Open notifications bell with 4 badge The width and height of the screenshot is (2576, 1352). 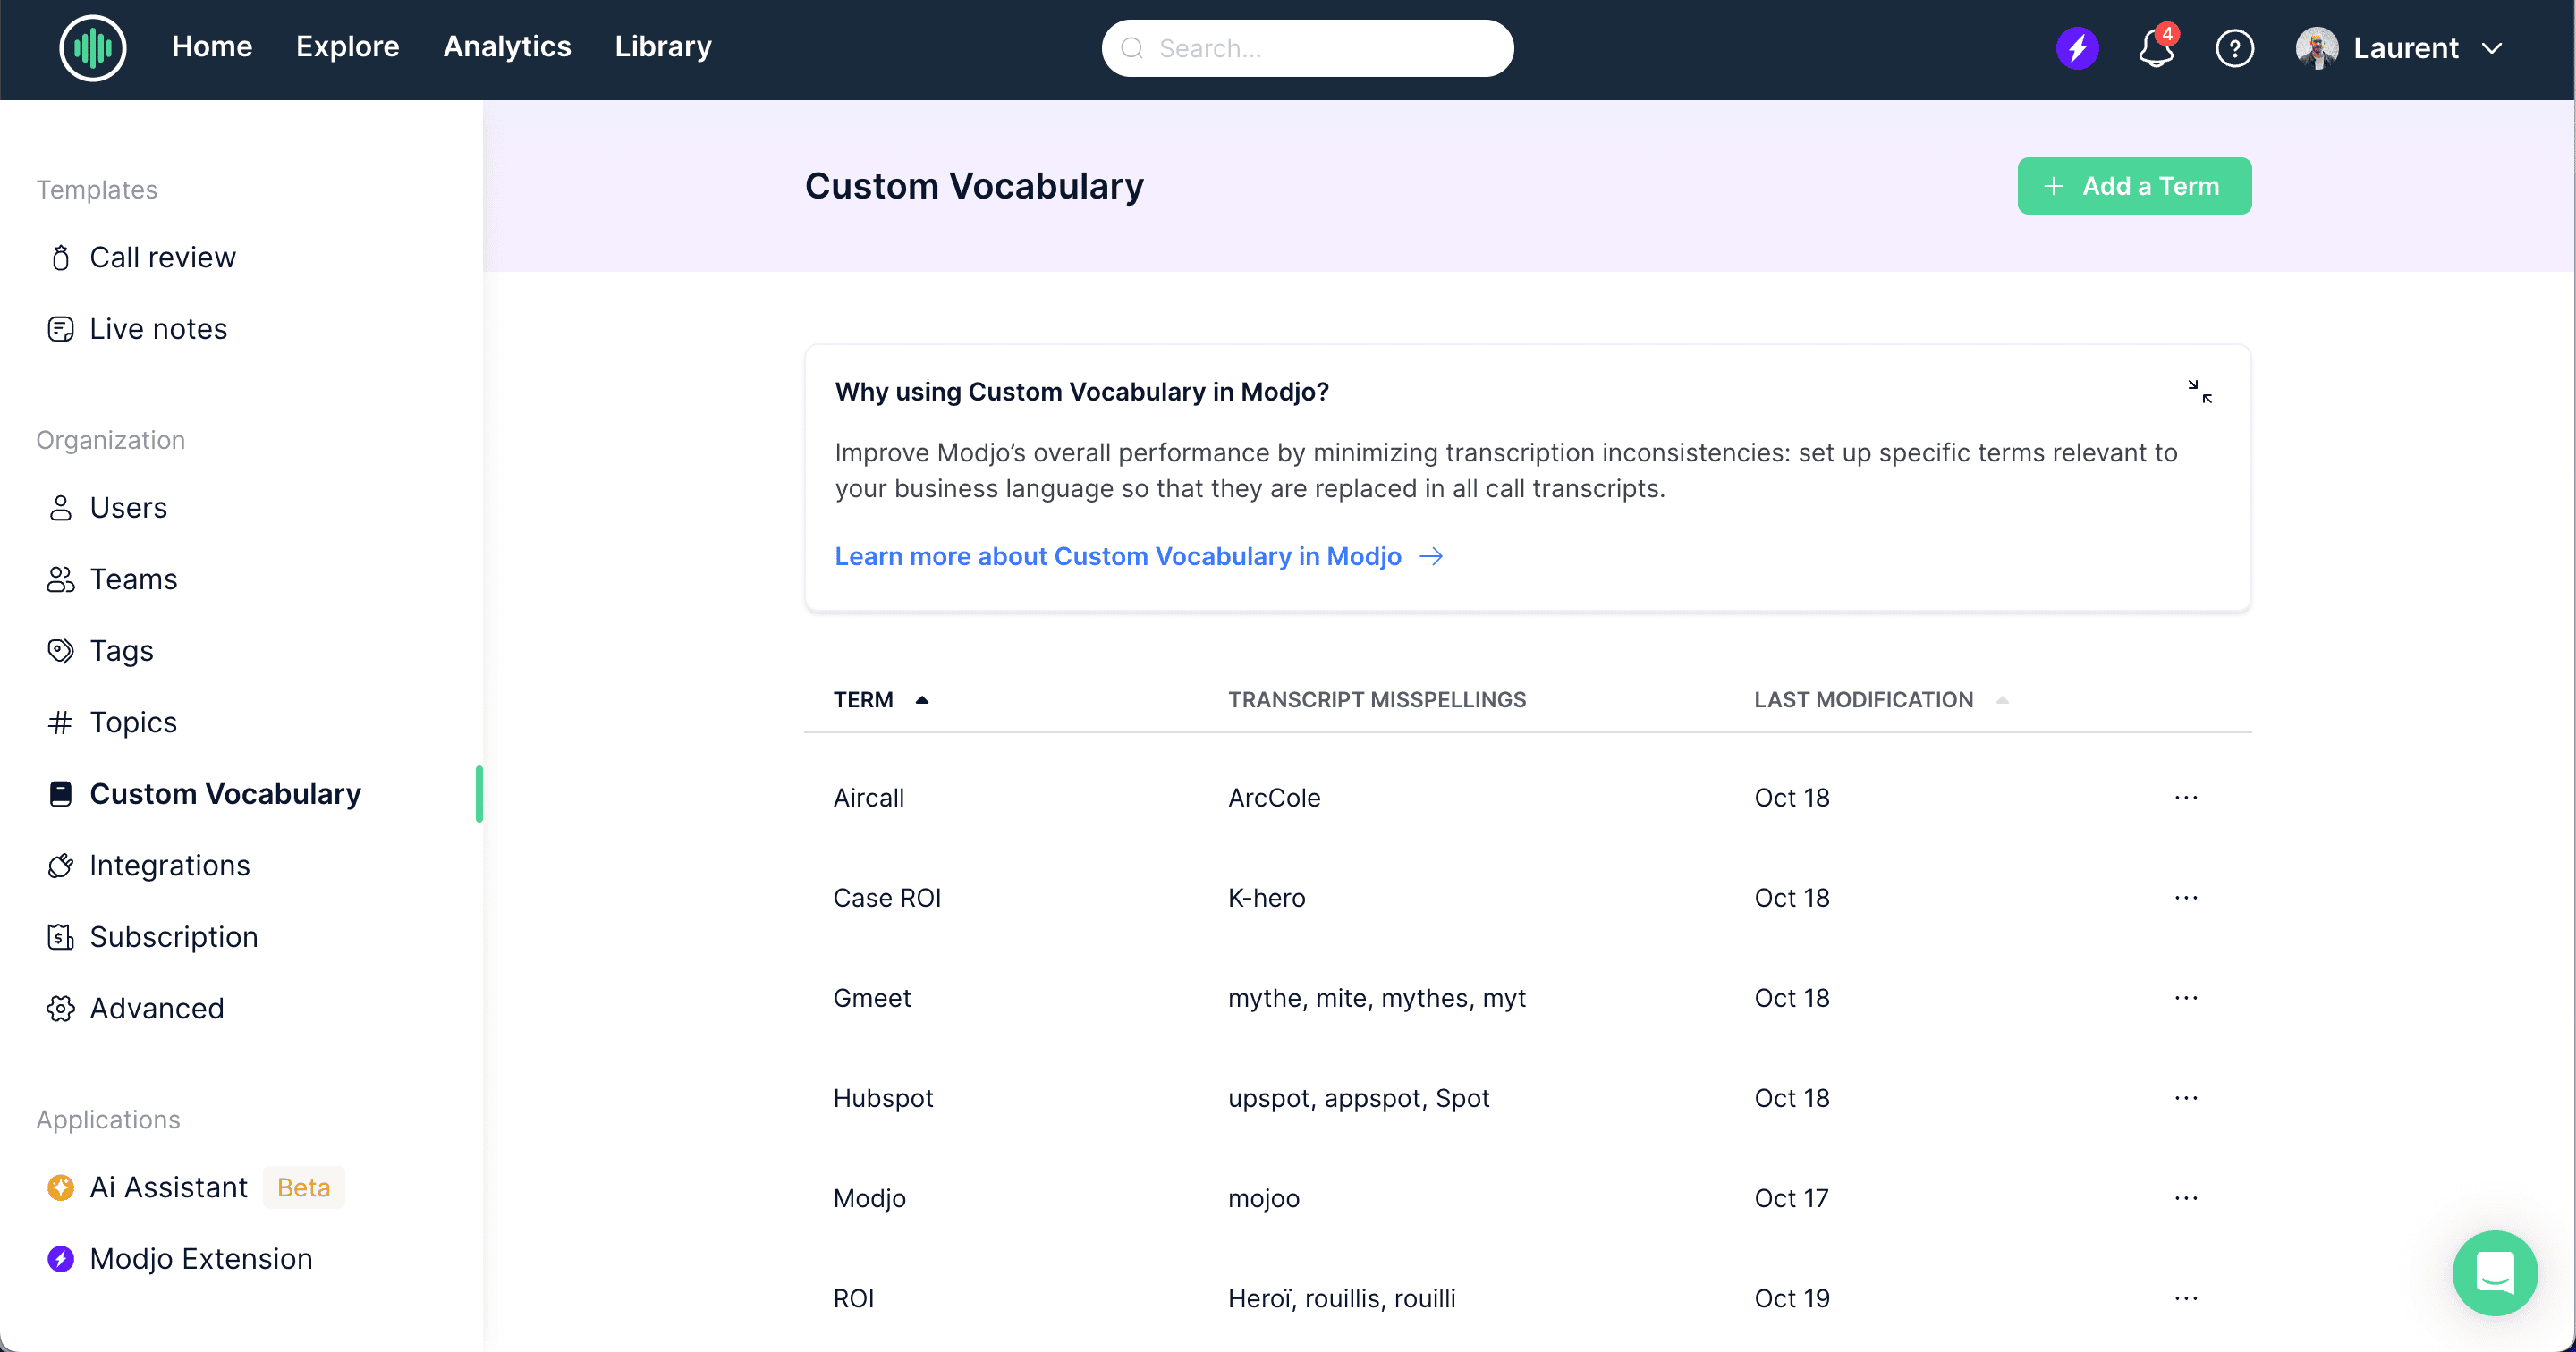pos(2156,47)
